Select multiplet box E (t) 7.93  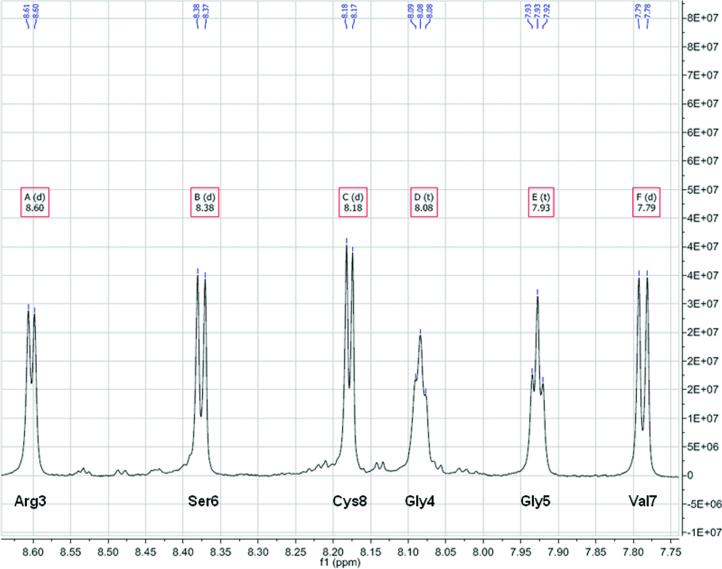541,202
